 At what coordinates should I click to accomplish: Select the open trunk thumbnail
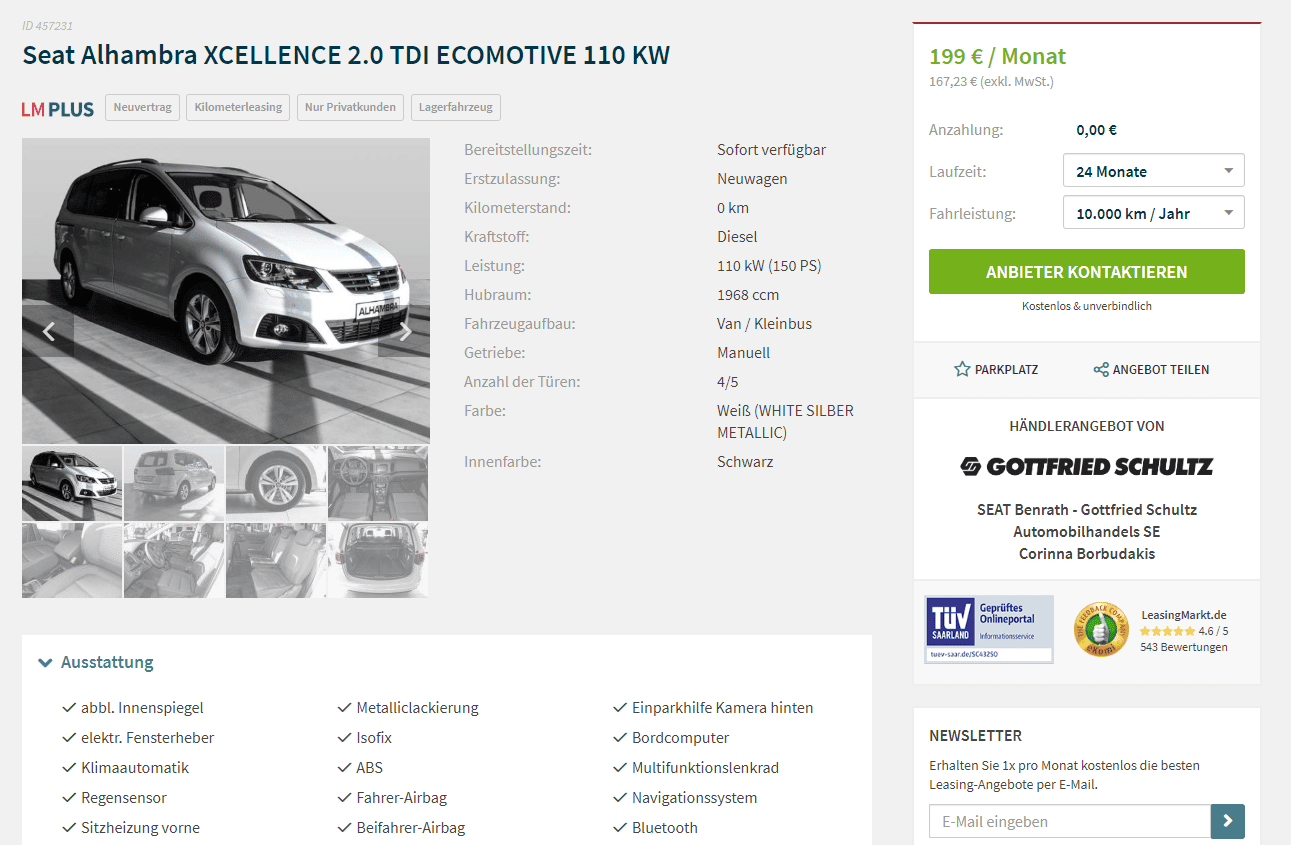(378, 560)
